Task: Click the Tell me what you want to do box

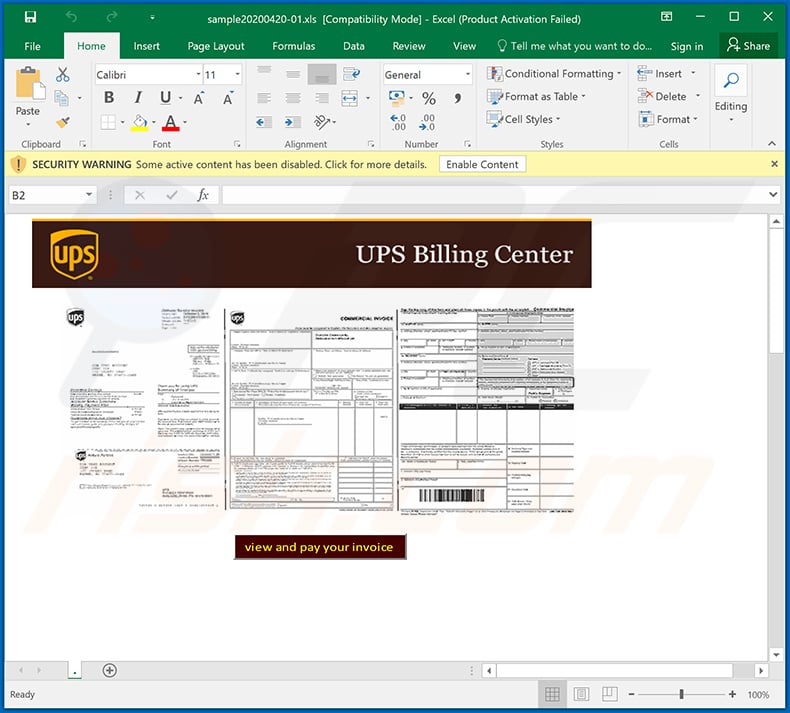Action: click(x=574, y=46)
